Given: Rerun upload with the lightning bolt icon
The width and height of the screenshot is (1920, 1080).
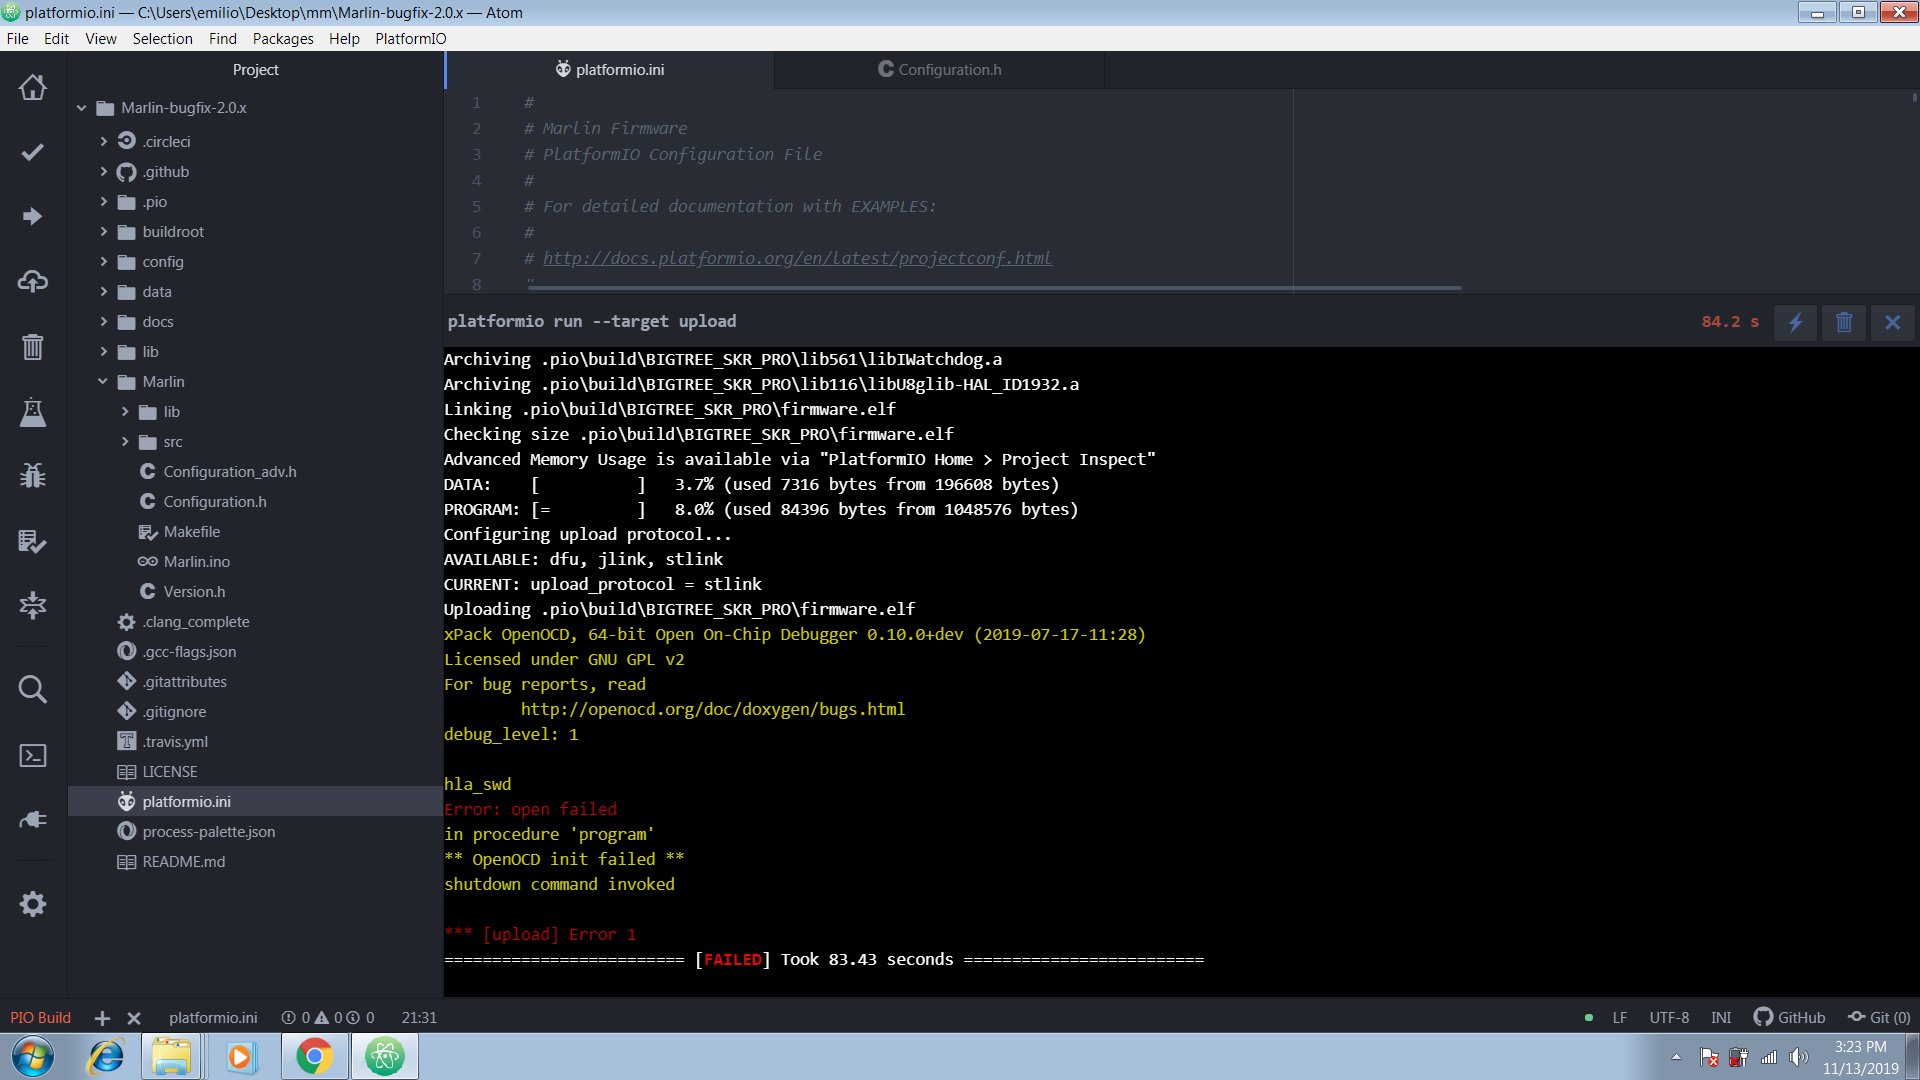Looking at the screenshot, I should 1794,322.
